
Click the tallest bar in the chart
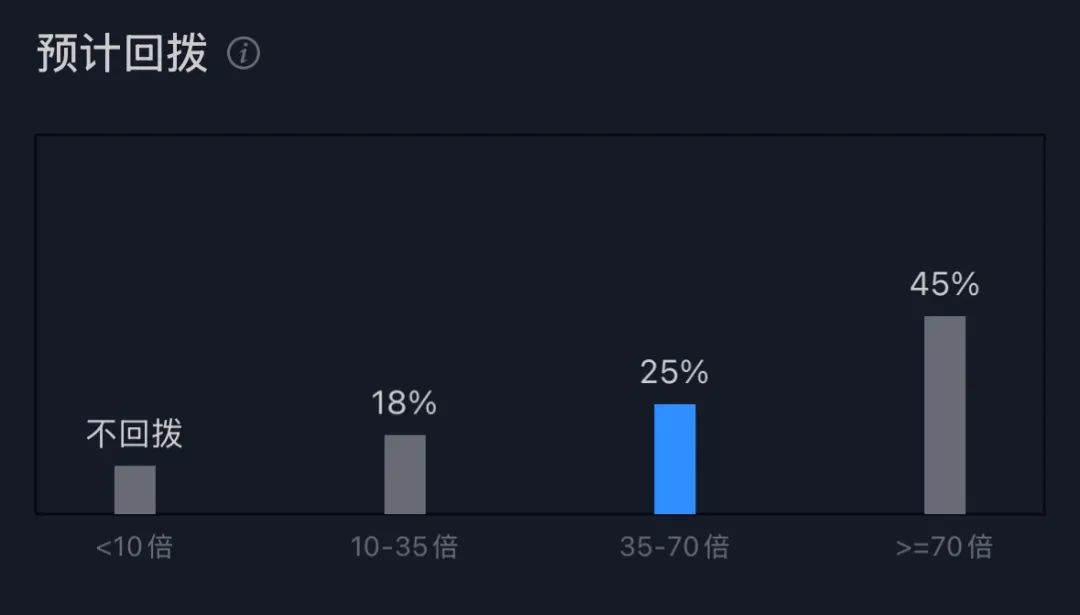(x=944, y=415)
